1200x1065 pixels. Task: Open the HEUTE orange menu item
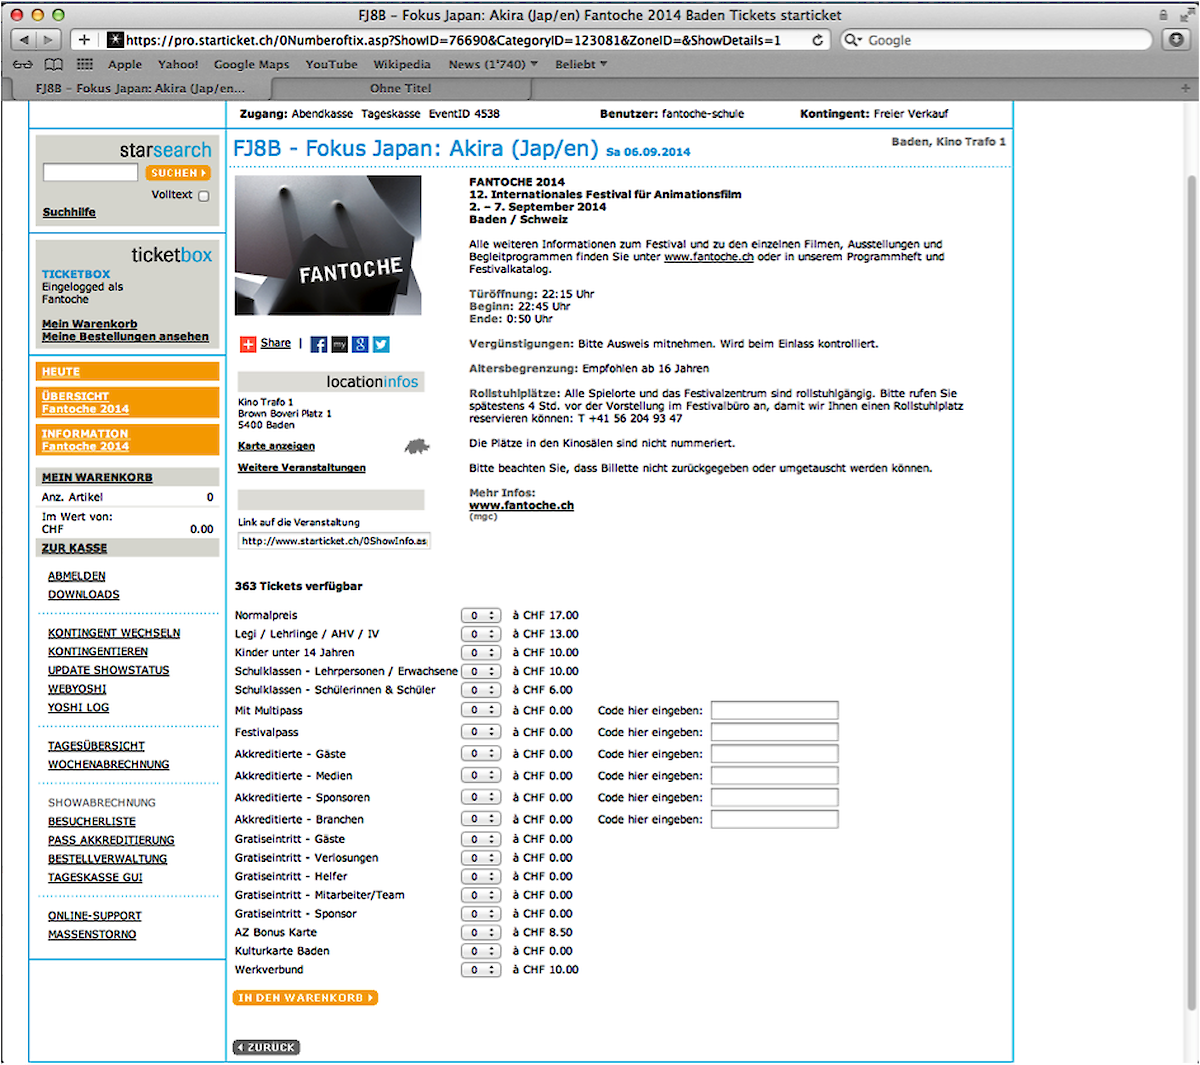tap(127, 371)
